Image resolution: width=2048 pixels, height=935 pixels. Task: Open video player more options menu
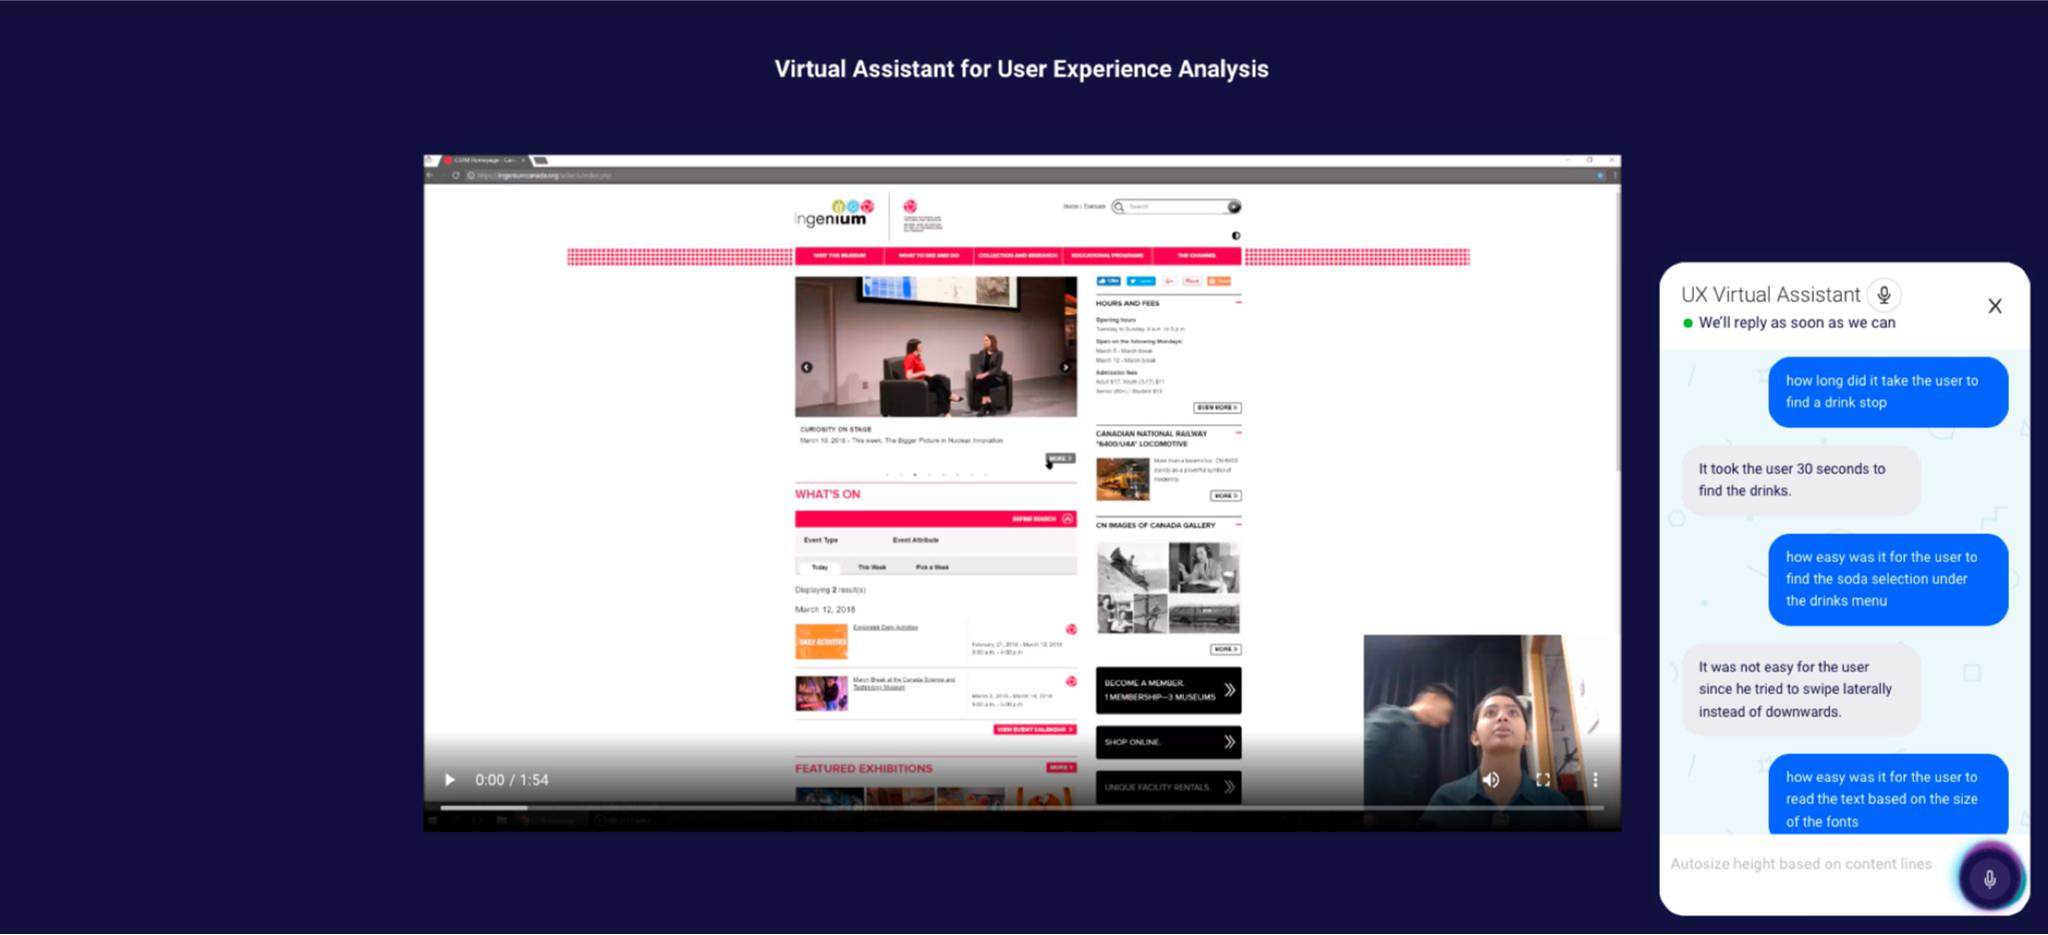(1595, 780)
